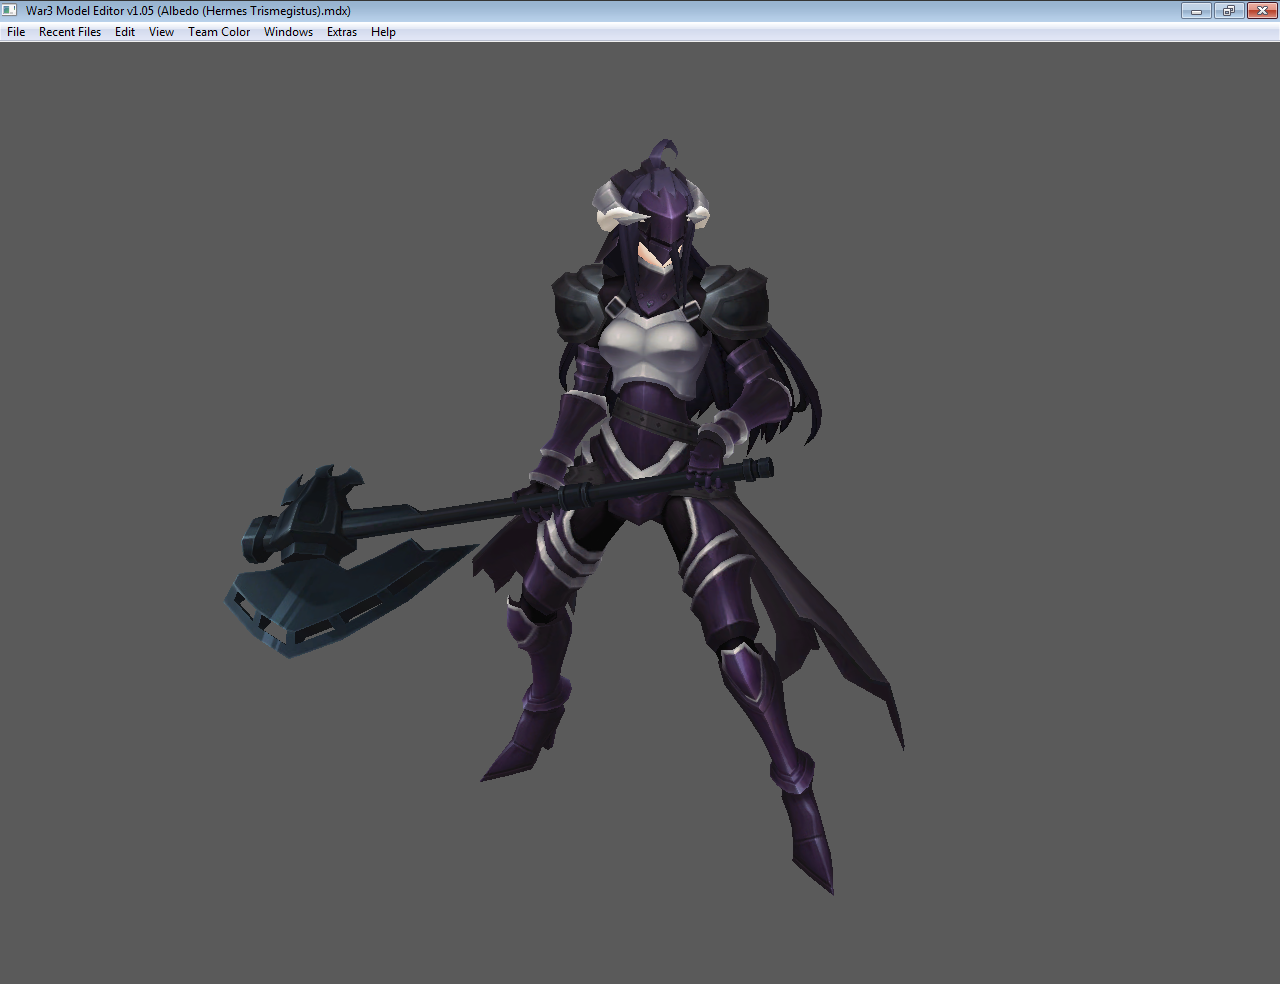Open the Recent Files menu
Image resolution: width=1280 pixels, height=984 pixels.
(x=70, y=32)
